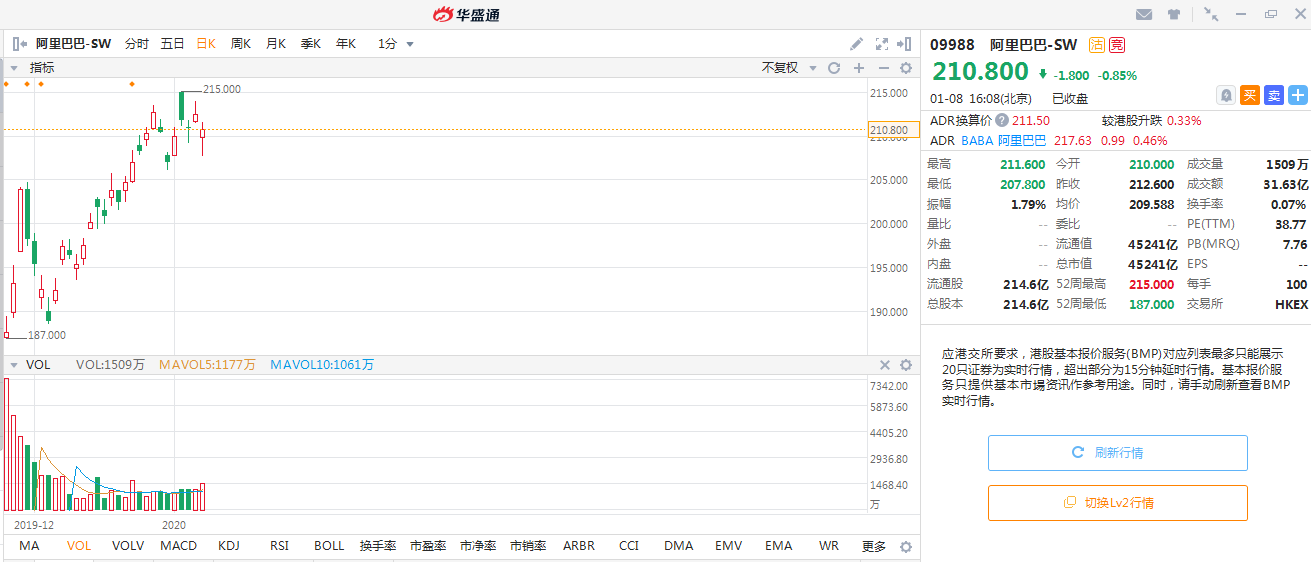This screenshot has height=562, width=1311.
Task: Click the 刷新行情 refresh quotes button
Action: tap(1117, 453)
